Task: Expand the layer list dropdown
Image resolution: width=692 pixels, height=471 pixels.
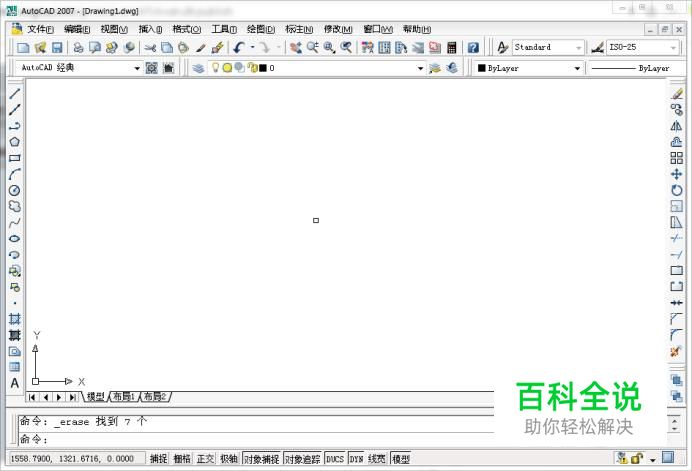Action: coord(420,68)
